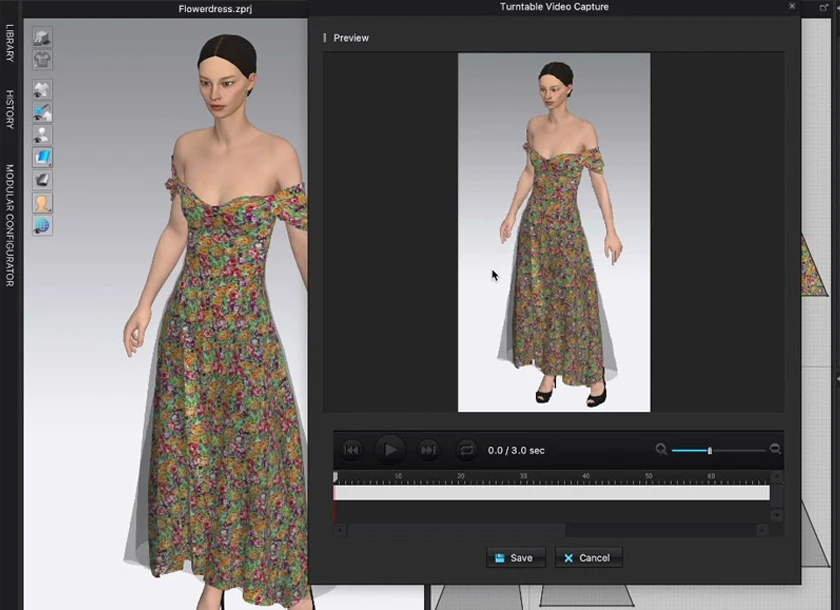The image size is (840, 610).
Task: Click the orange avatar skin icon
Action: tap(42, 203)
